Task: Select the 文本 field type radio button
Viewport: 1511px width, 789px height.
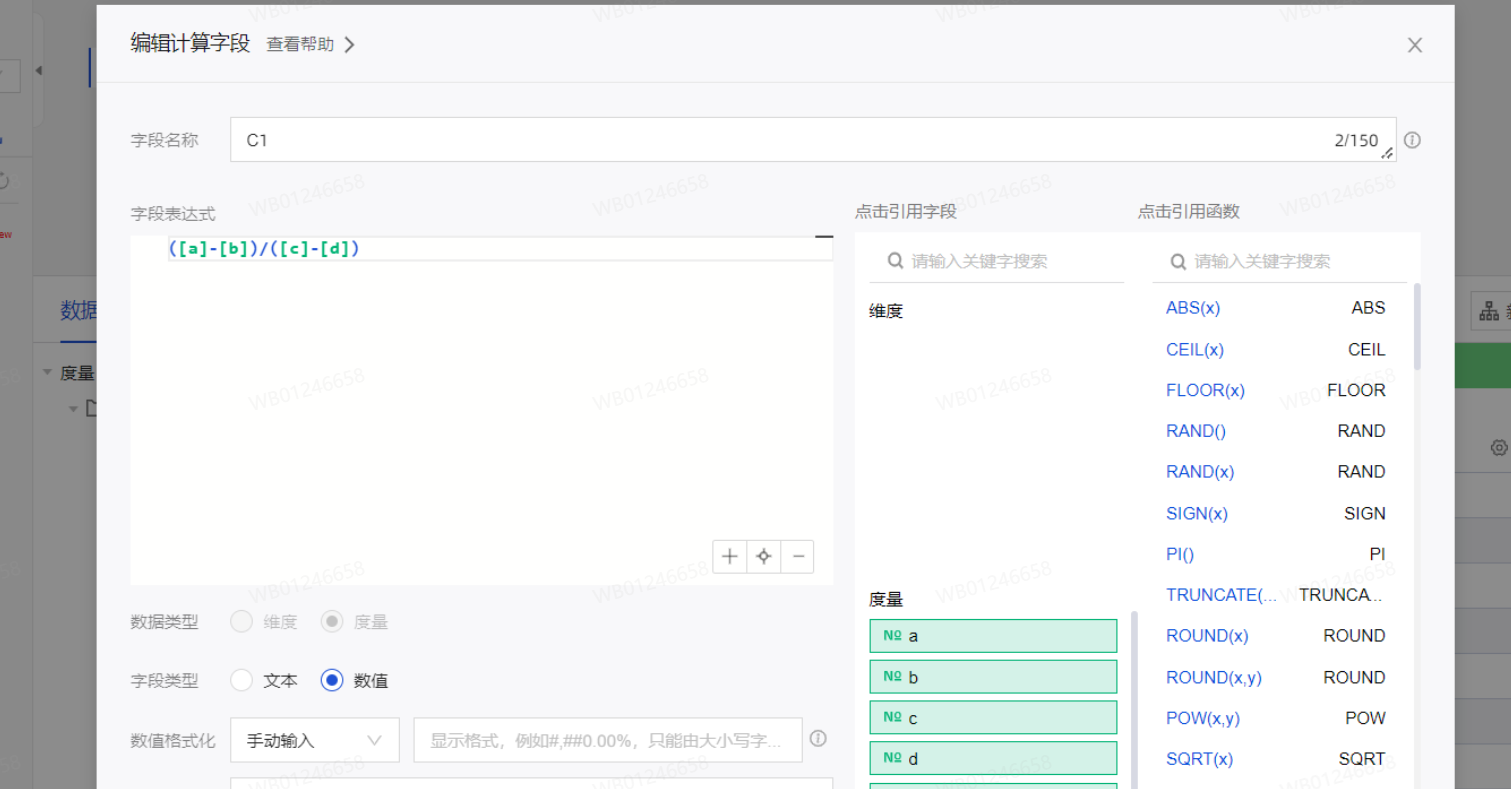Action: tap(241, 680)
